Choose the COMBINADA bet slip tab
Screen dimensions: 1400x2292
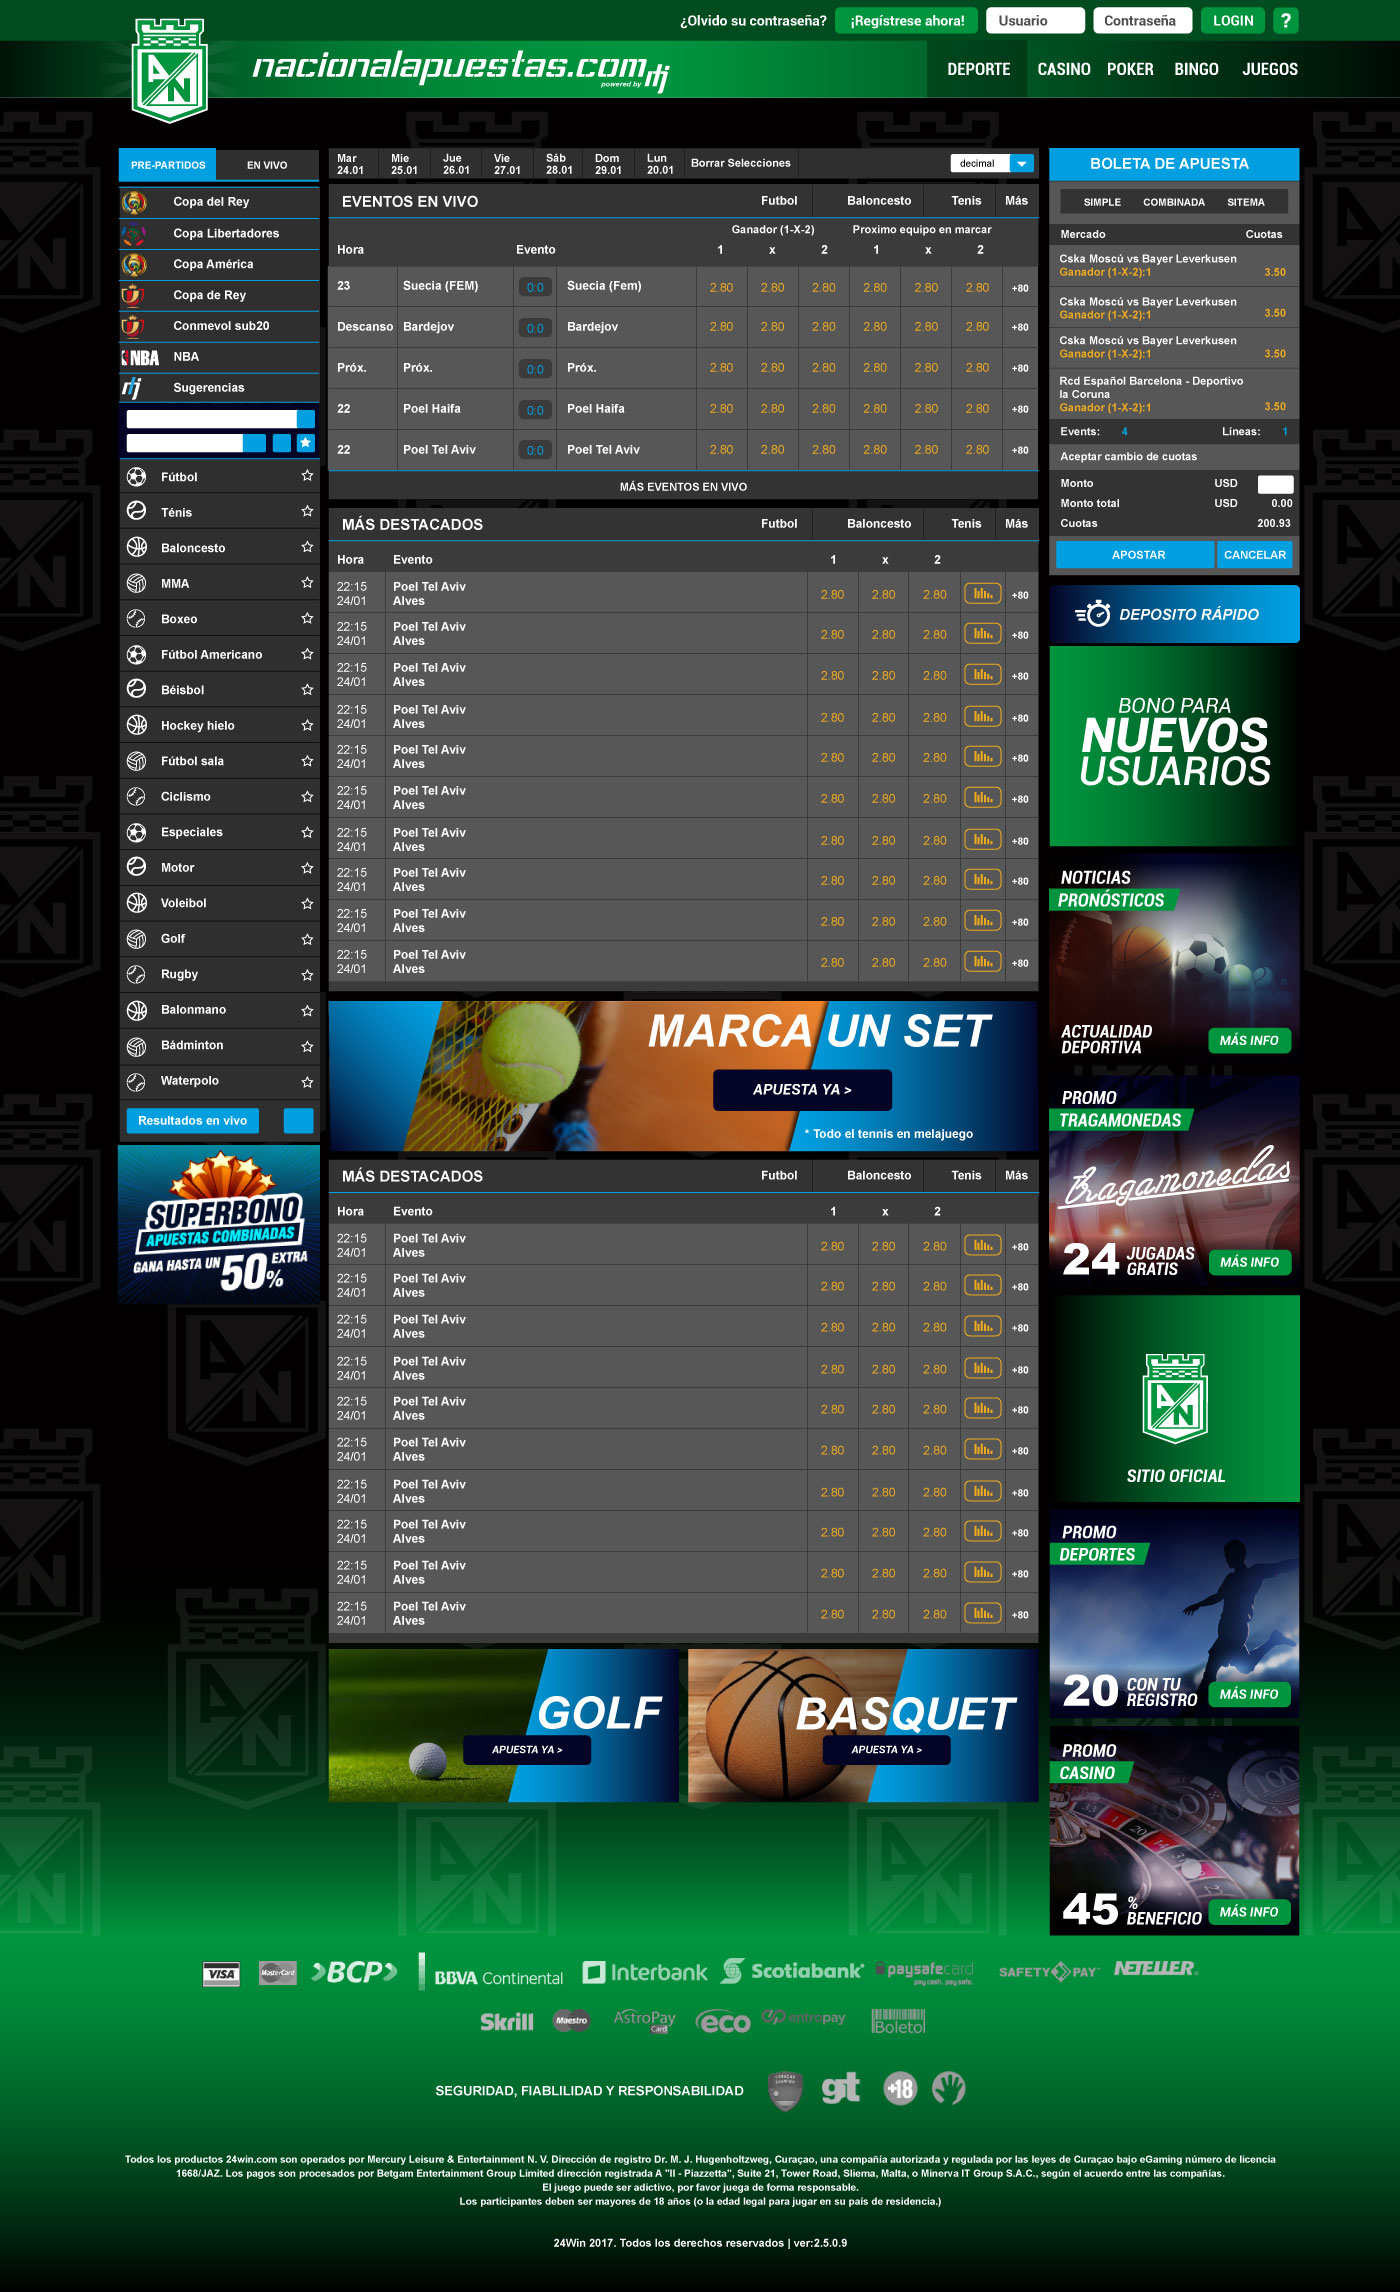click(1174, 202)
